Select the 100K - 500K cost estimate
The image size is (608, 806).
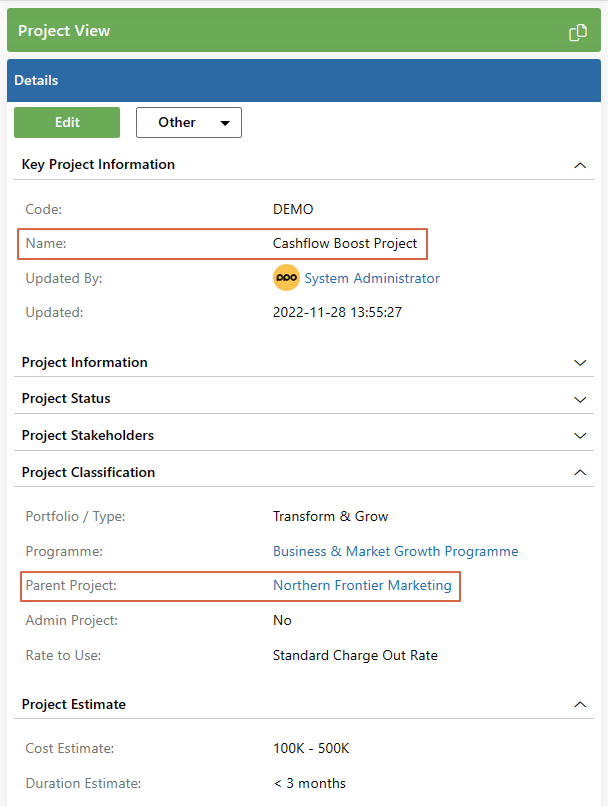pos(311,748)
